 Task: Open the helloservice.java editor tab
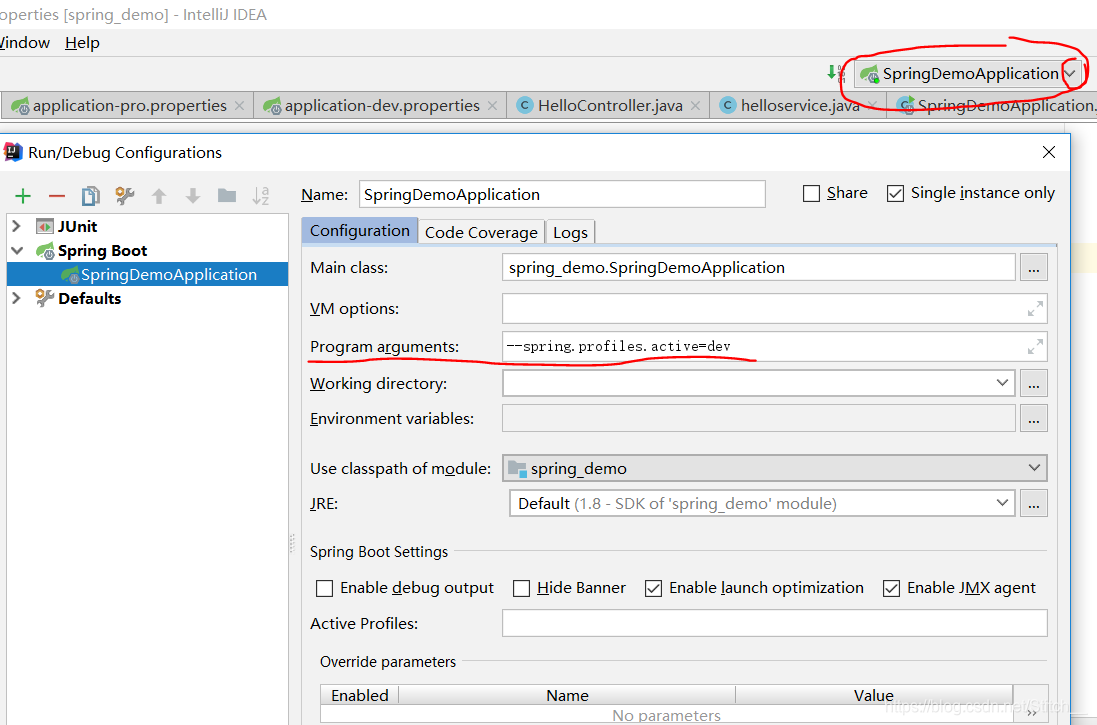pos(800,106)
